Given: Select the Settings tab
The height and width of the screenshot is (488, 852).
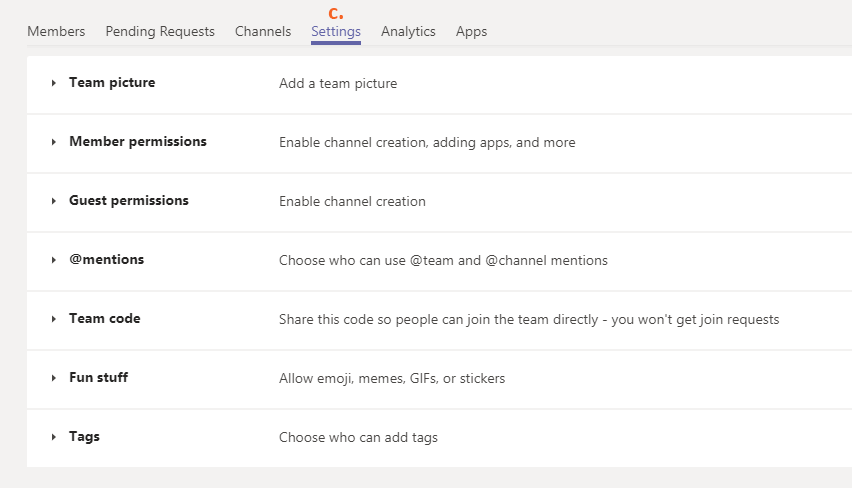Looking at the screenshot, I should tap(336, 31).
